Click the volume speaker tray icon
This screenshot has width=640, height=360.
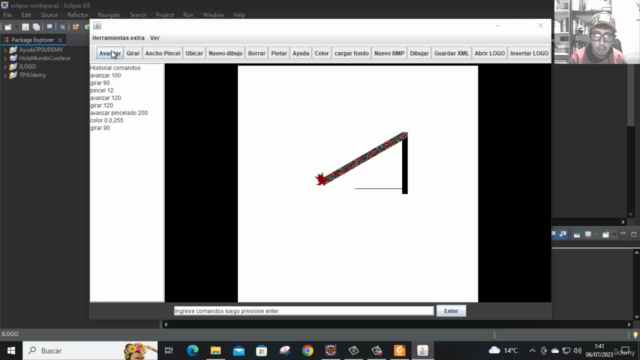(x=577, y=351)
